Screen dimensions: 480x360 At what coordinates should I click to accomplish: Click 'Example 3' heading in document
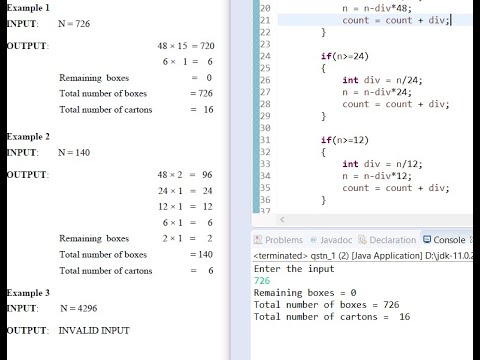(28, 293)
